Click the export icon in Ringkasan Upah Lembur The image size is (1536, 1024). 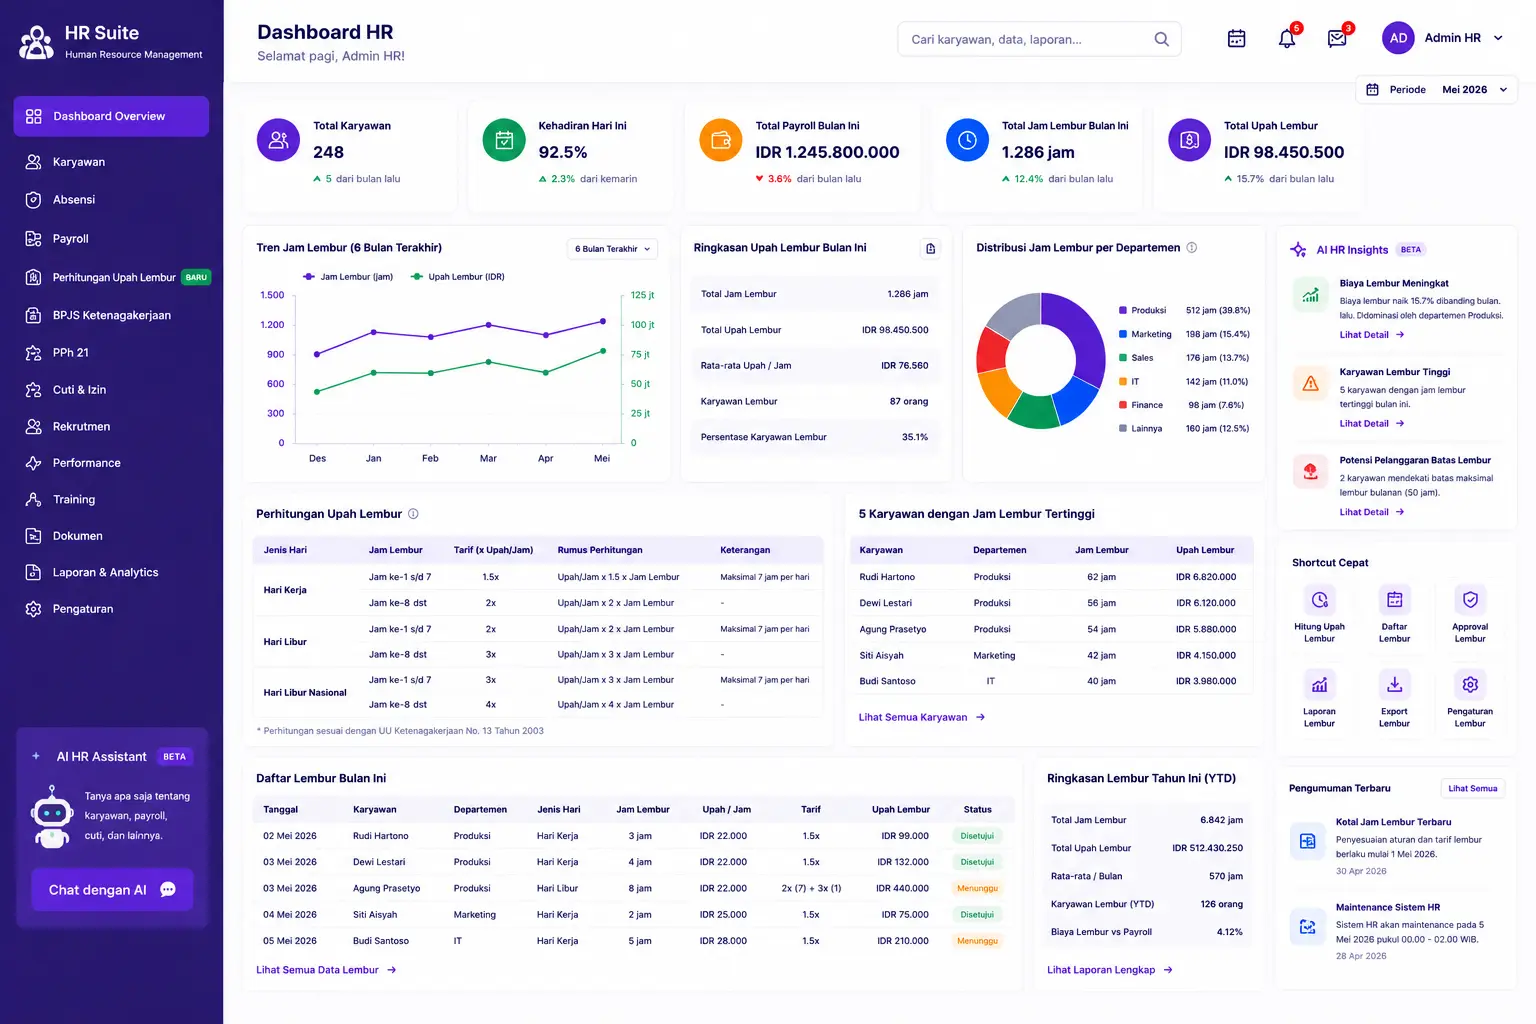(x=931, y=248)
